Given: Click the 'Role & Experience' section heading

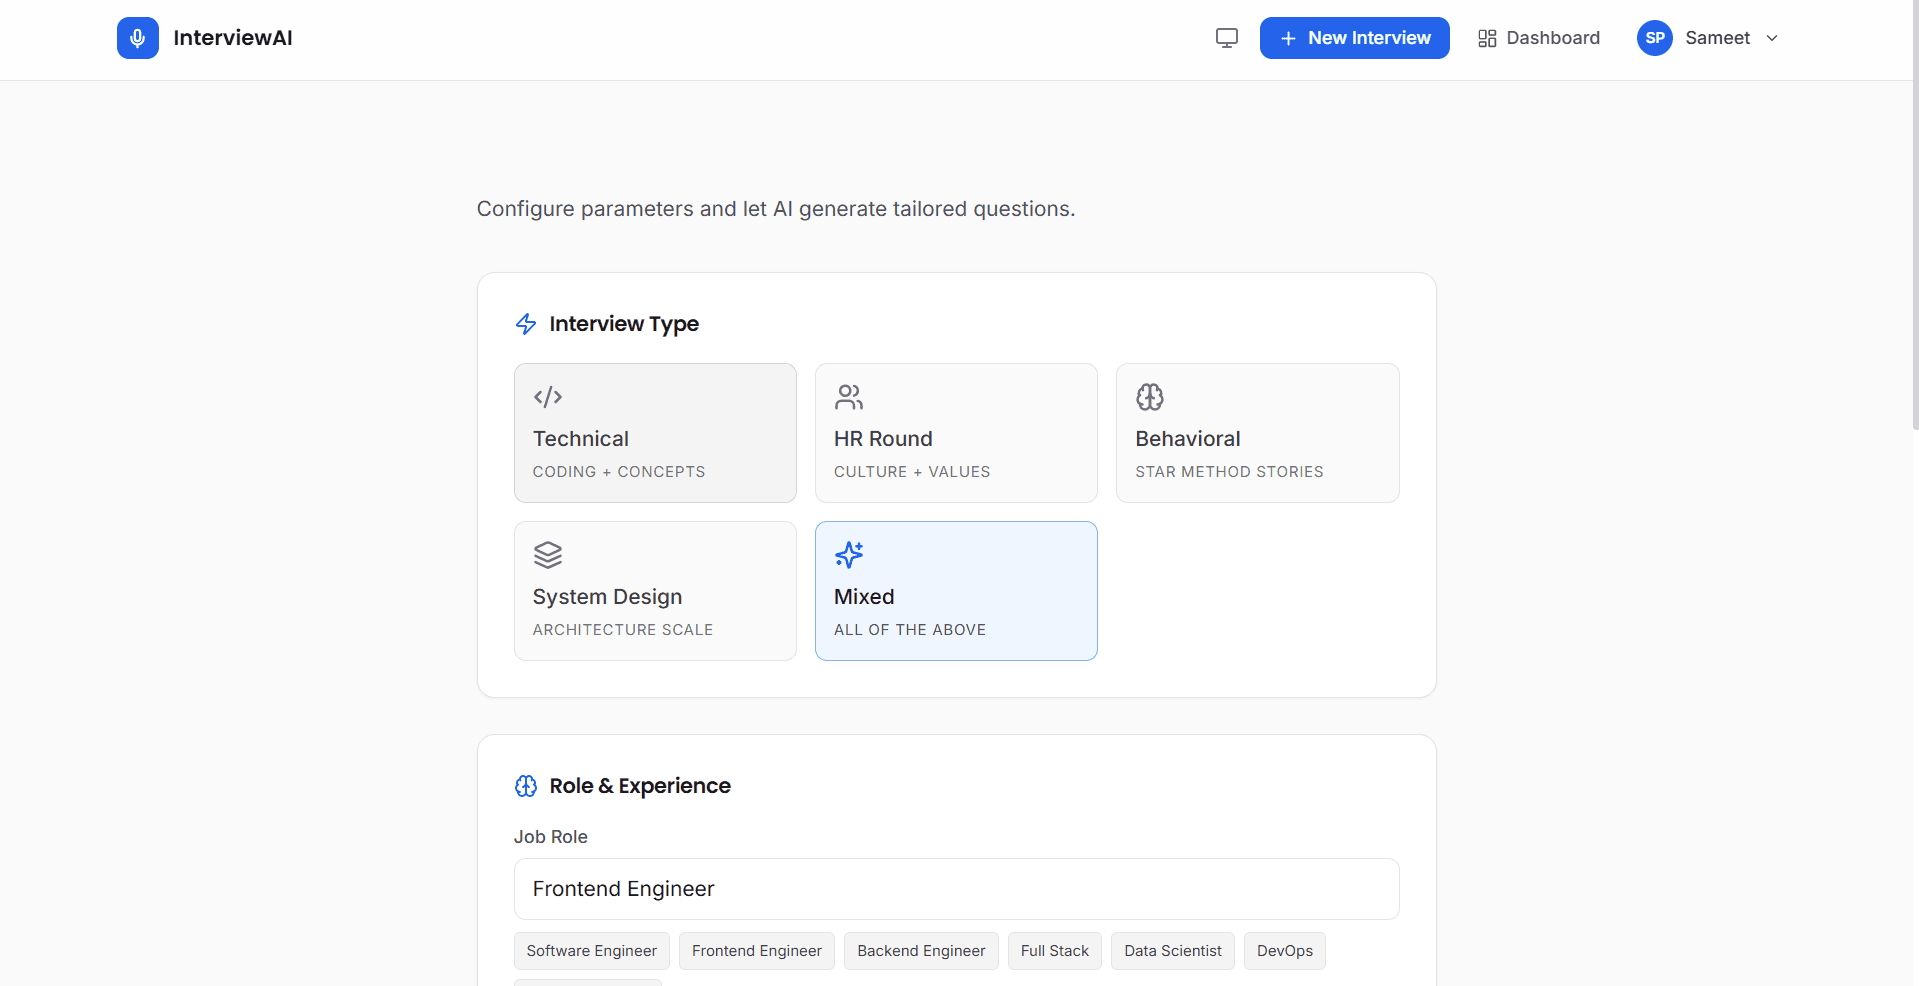Looking at the screenshot, I should coord(640,786).
